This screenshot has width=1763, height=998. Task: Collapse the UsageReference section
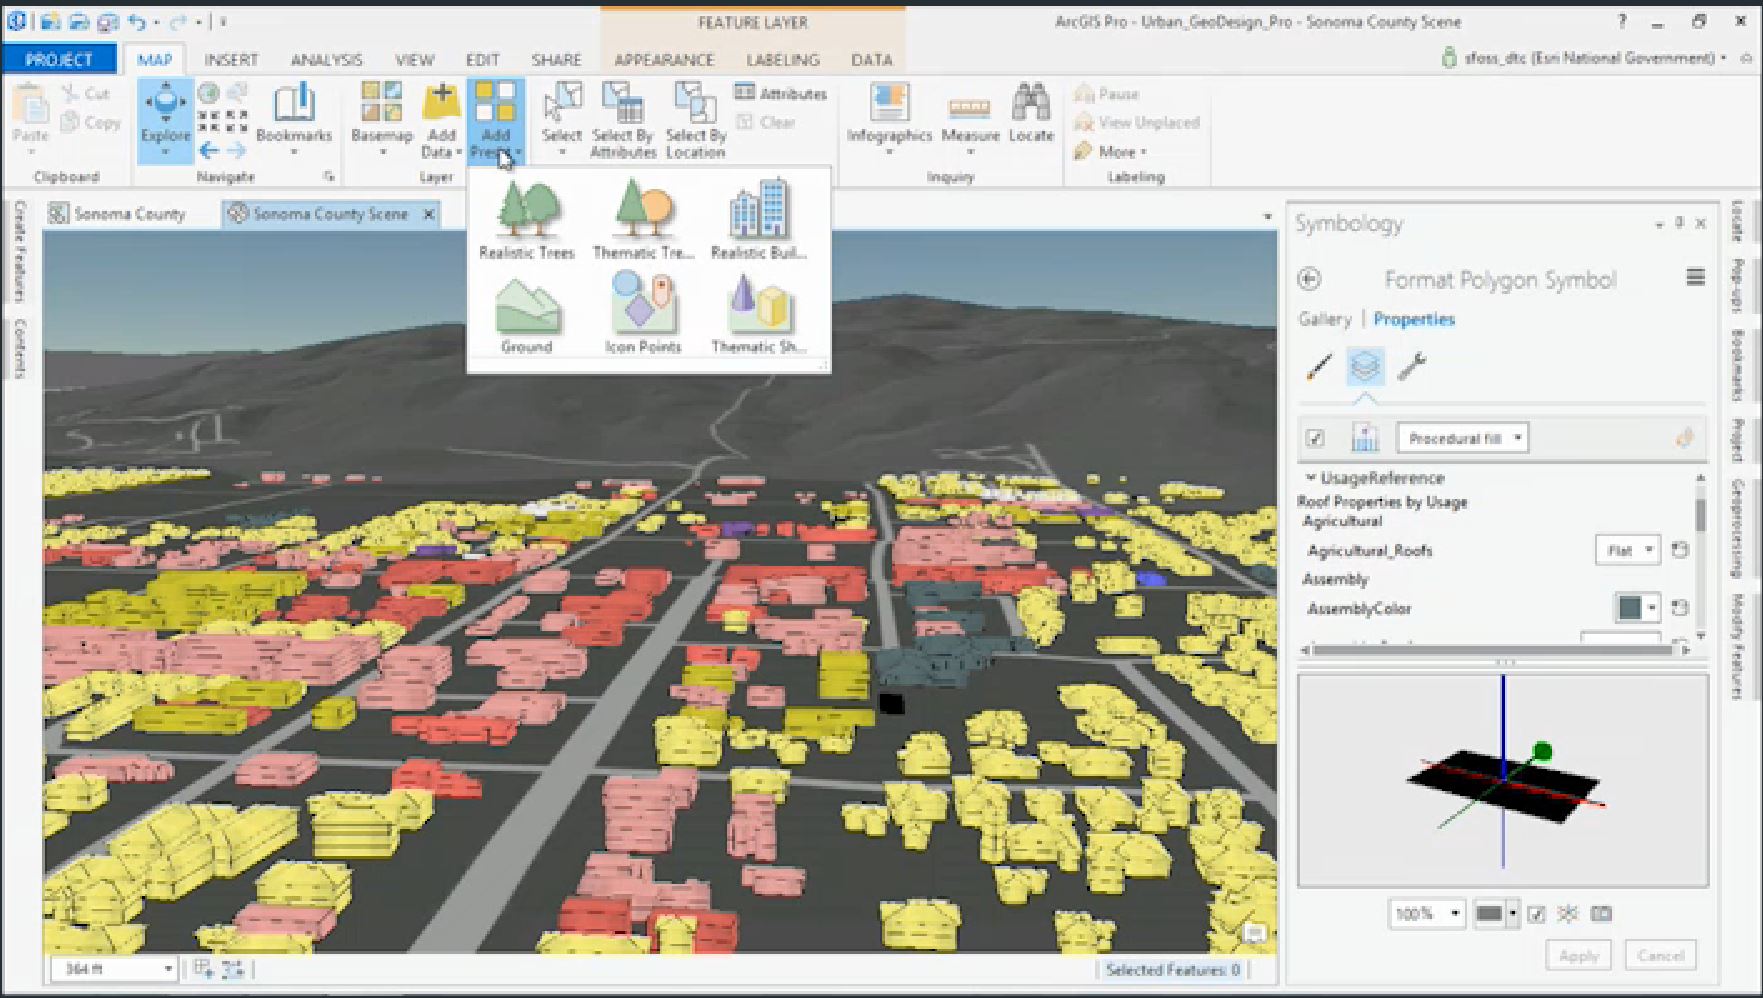click(1310, 478)
